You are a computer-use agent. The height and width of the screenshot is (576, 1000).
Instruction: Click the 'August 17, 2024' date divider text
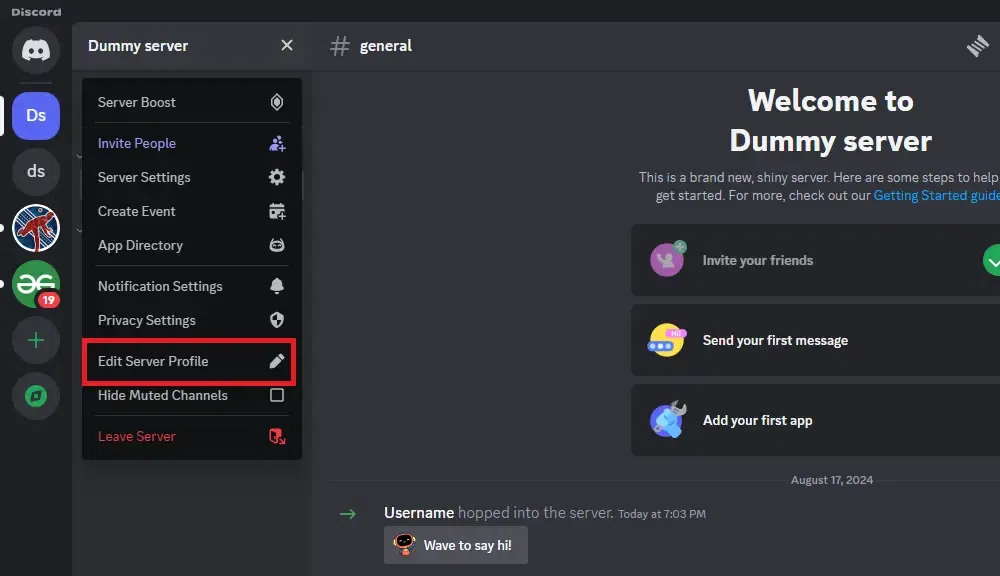[832, 480]
